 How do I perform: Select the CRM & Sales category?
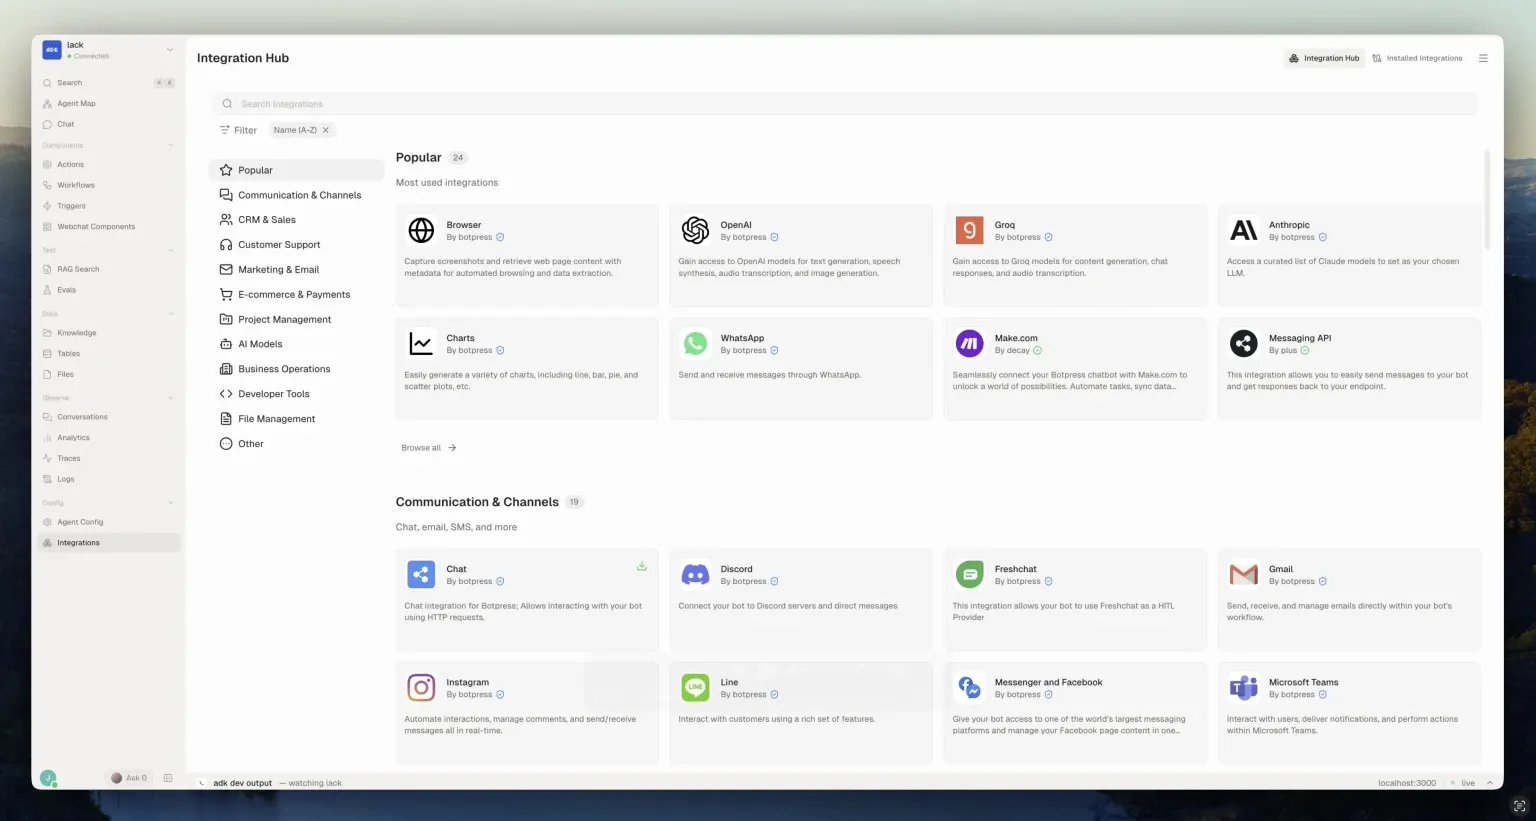297,220
